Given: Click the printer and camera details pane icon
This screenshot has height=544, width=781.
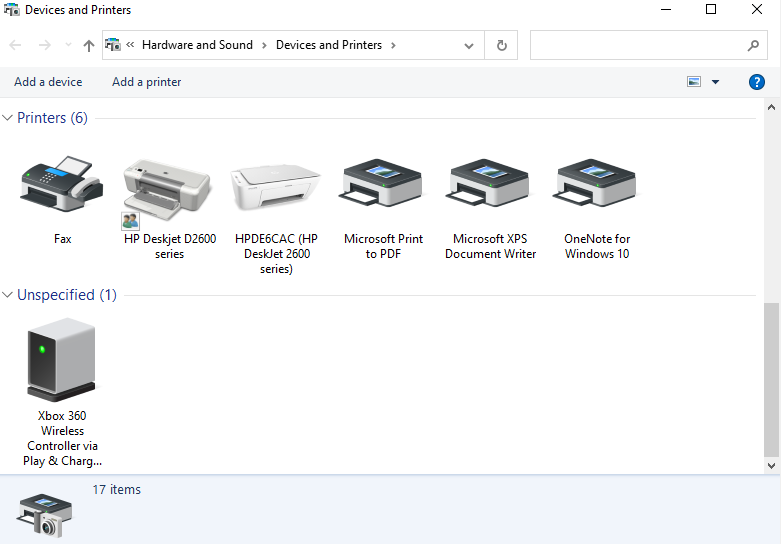Looking at the screenshot, I should (x=45, y=515).
